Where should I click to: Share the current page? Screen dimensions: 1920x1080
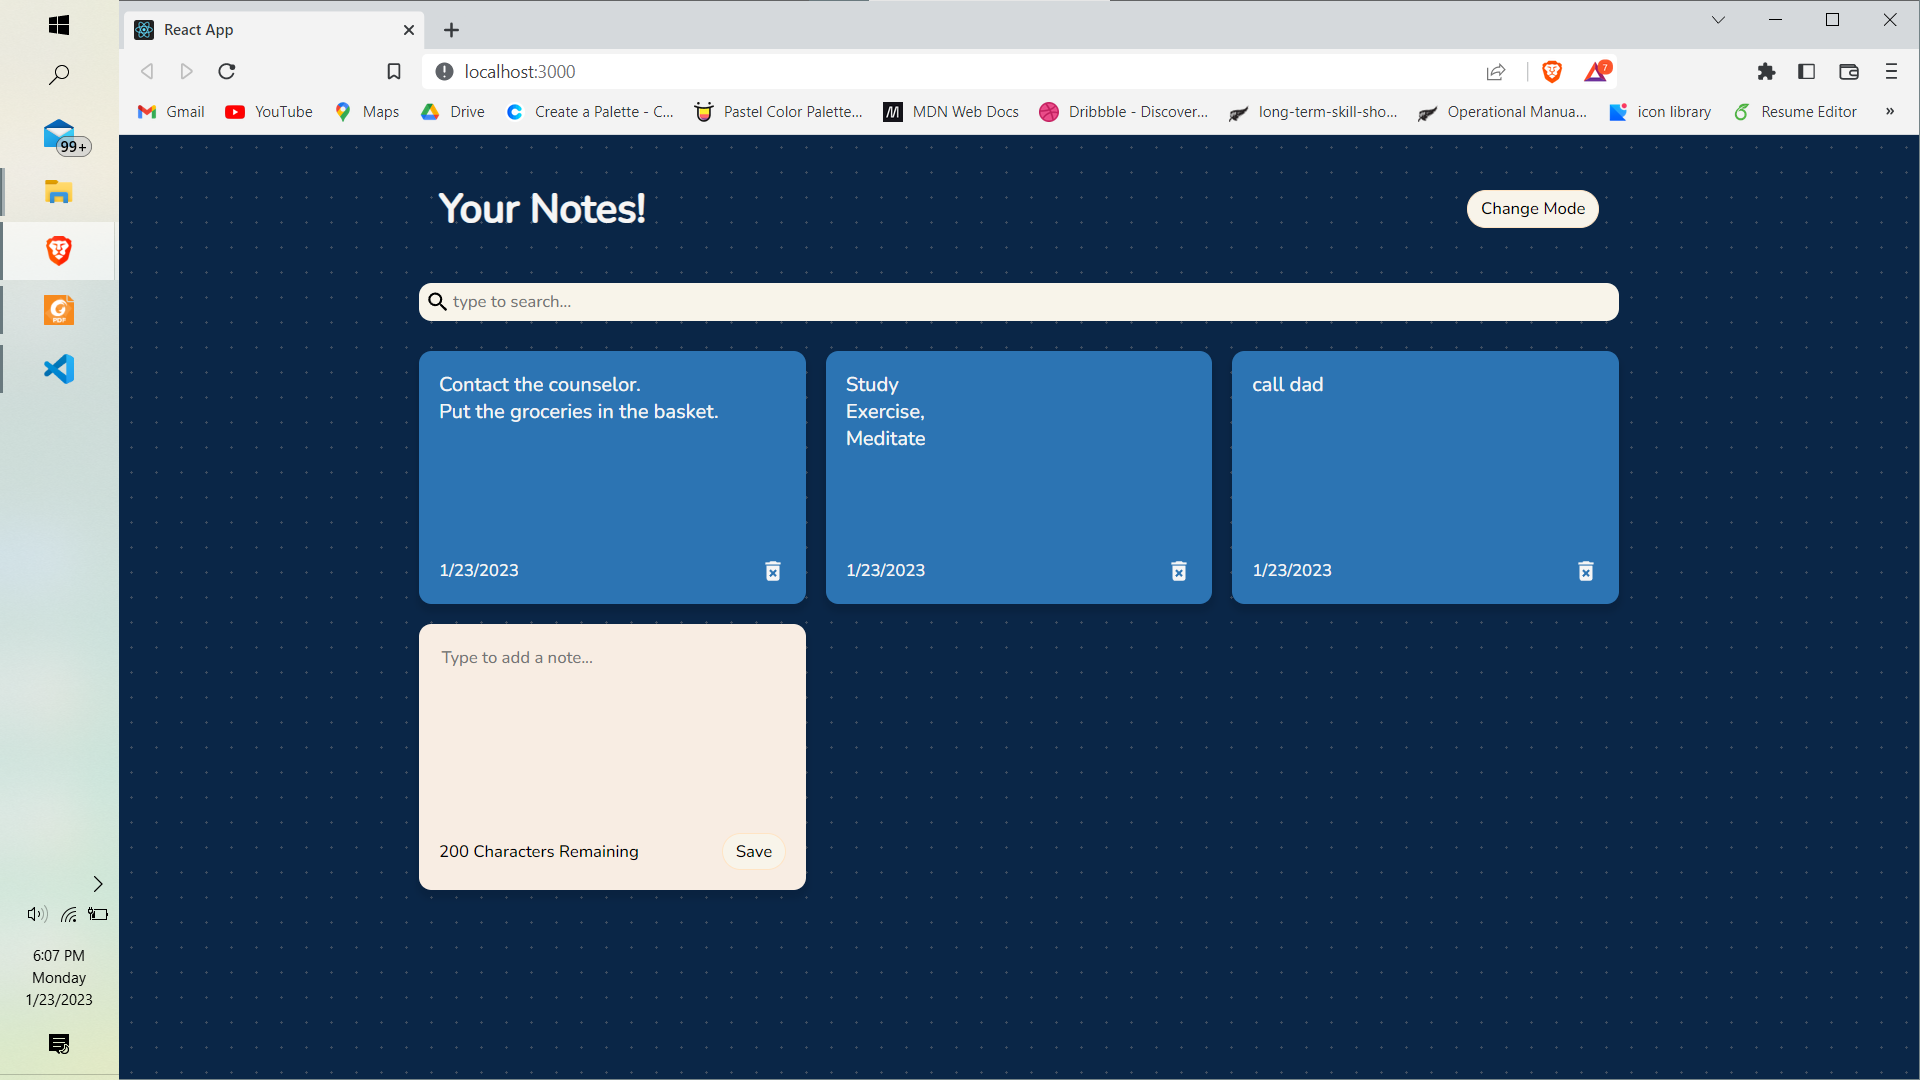tap(1496, 71)
